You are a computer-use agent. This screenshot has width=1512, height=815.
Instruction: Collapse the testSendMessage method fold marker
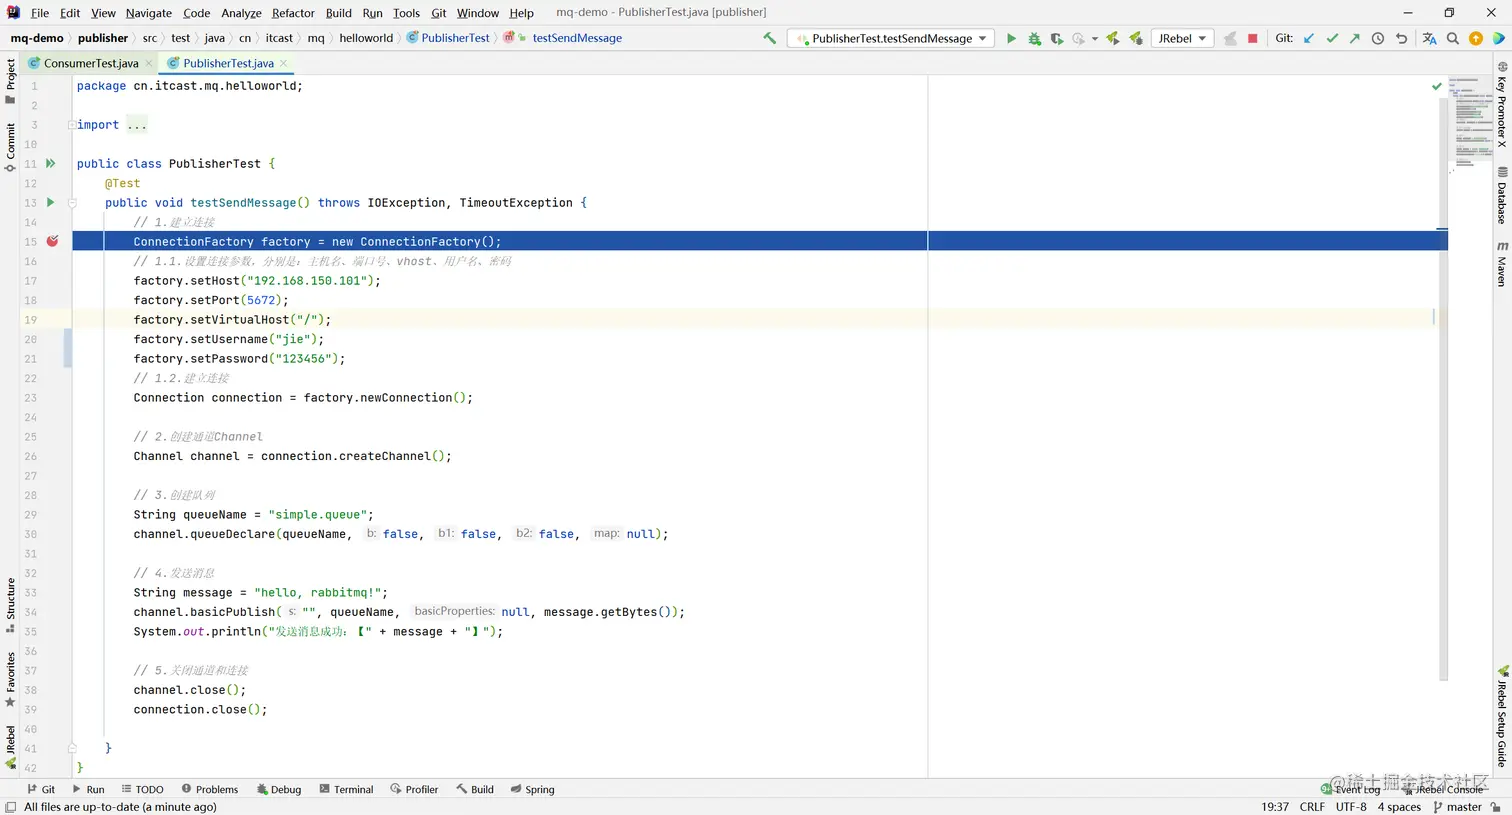(x=72, y=202)
